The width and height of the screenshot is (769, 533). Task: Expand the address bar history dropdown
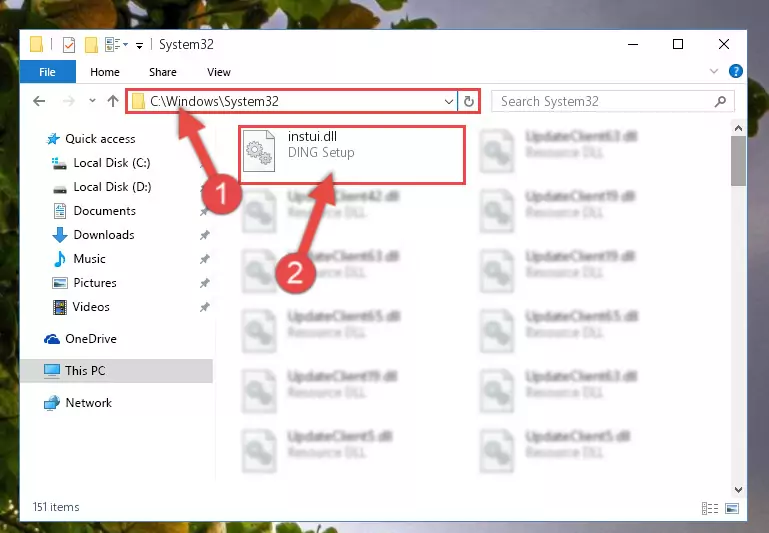click(448, 102)
